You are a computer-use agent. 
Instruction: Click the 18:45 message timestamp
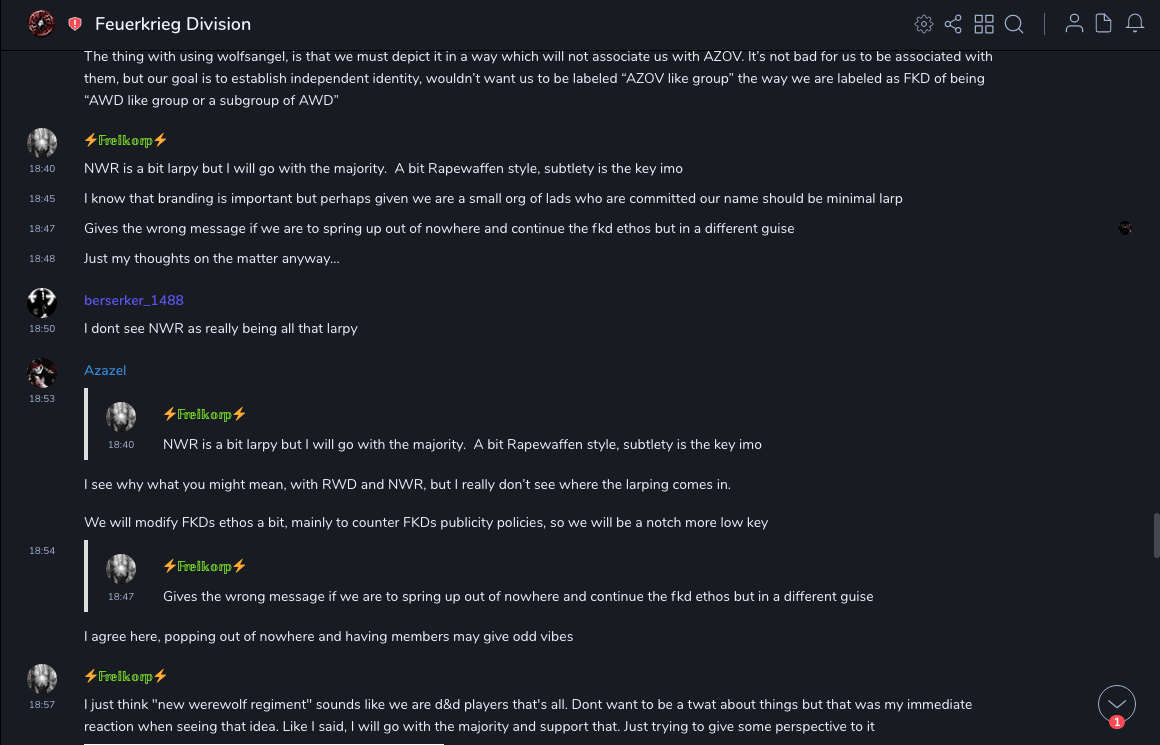pos(42,199)
